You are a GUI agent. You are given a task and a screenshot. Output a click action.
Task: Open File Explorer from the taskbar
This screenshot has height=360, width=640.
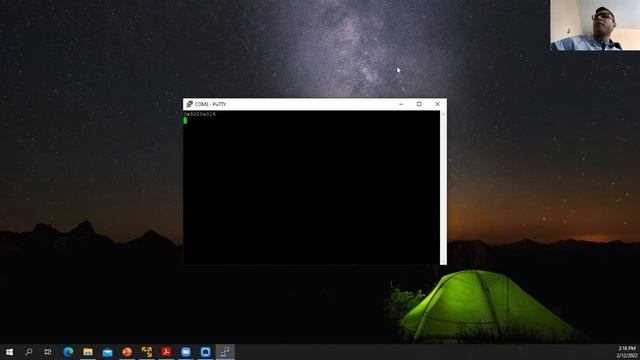tap(88, 351)
